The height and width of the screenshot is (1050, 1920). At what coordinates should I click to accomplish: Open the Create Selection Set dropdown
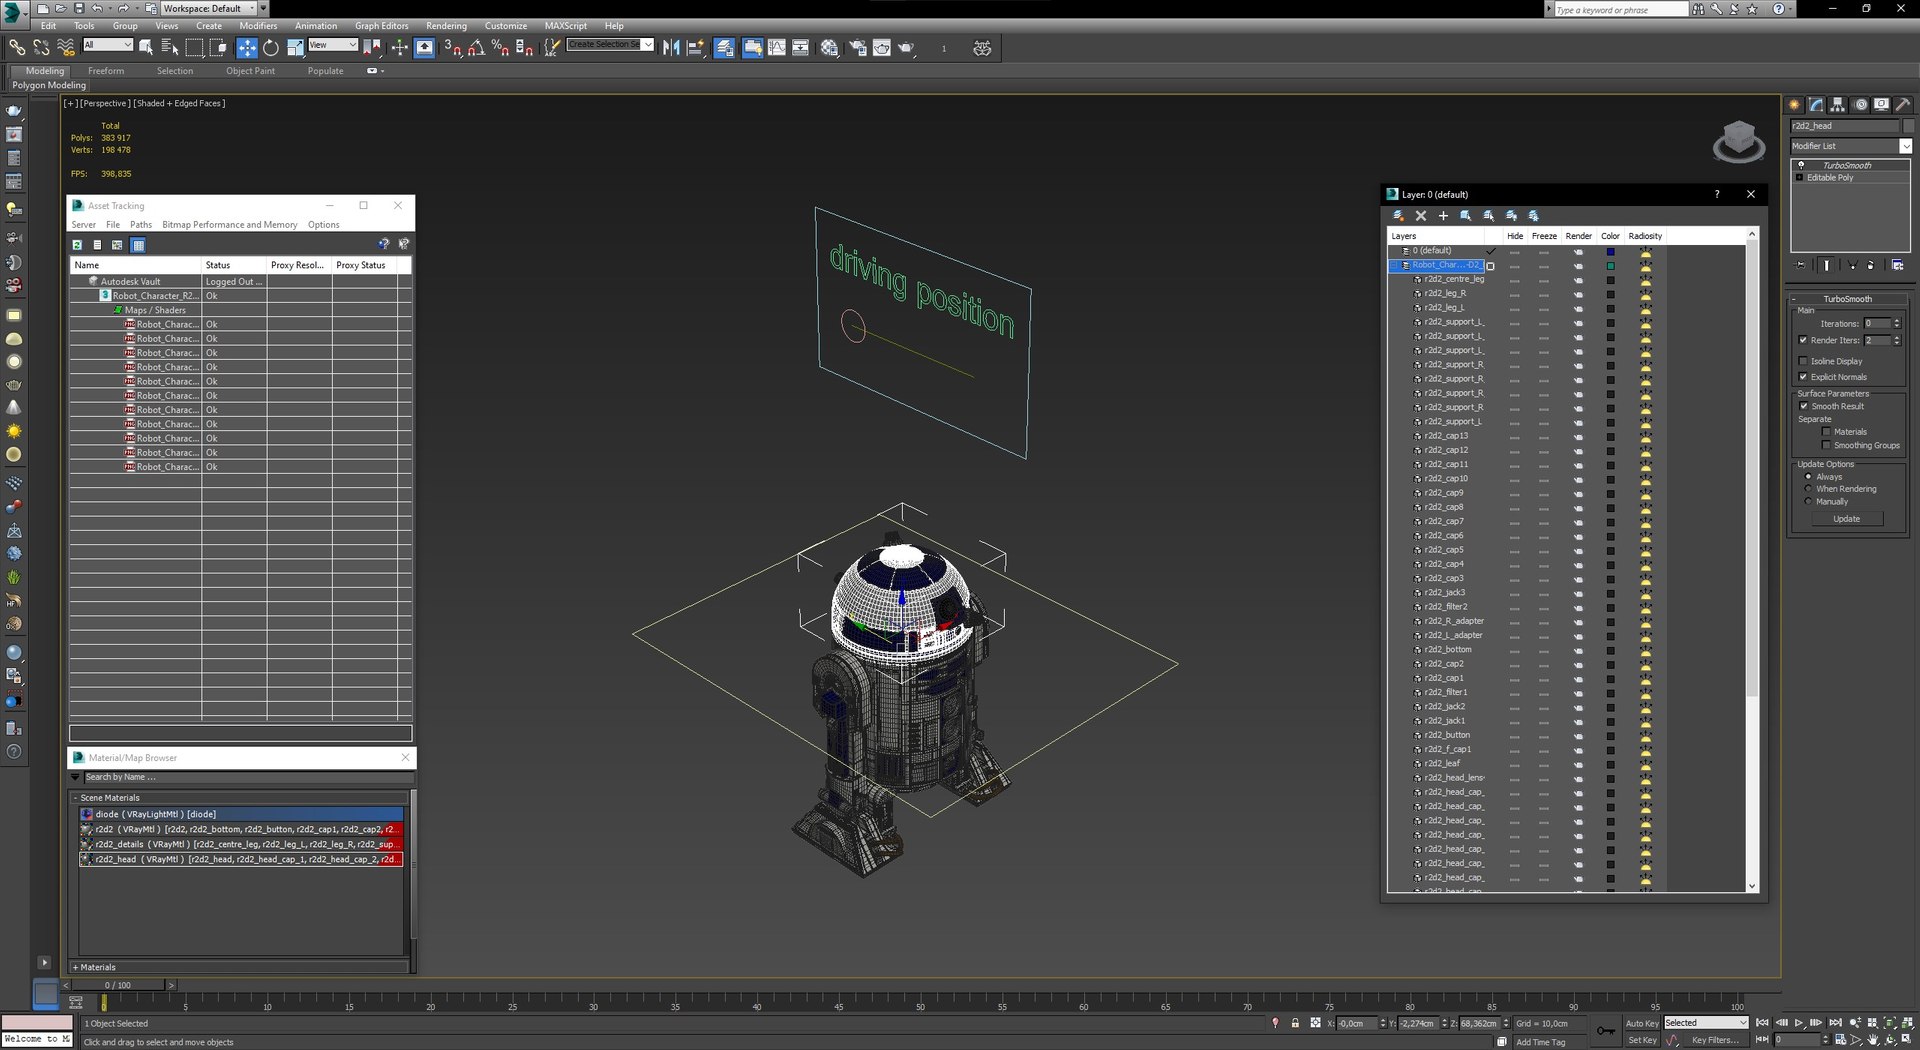click(610, 45)
